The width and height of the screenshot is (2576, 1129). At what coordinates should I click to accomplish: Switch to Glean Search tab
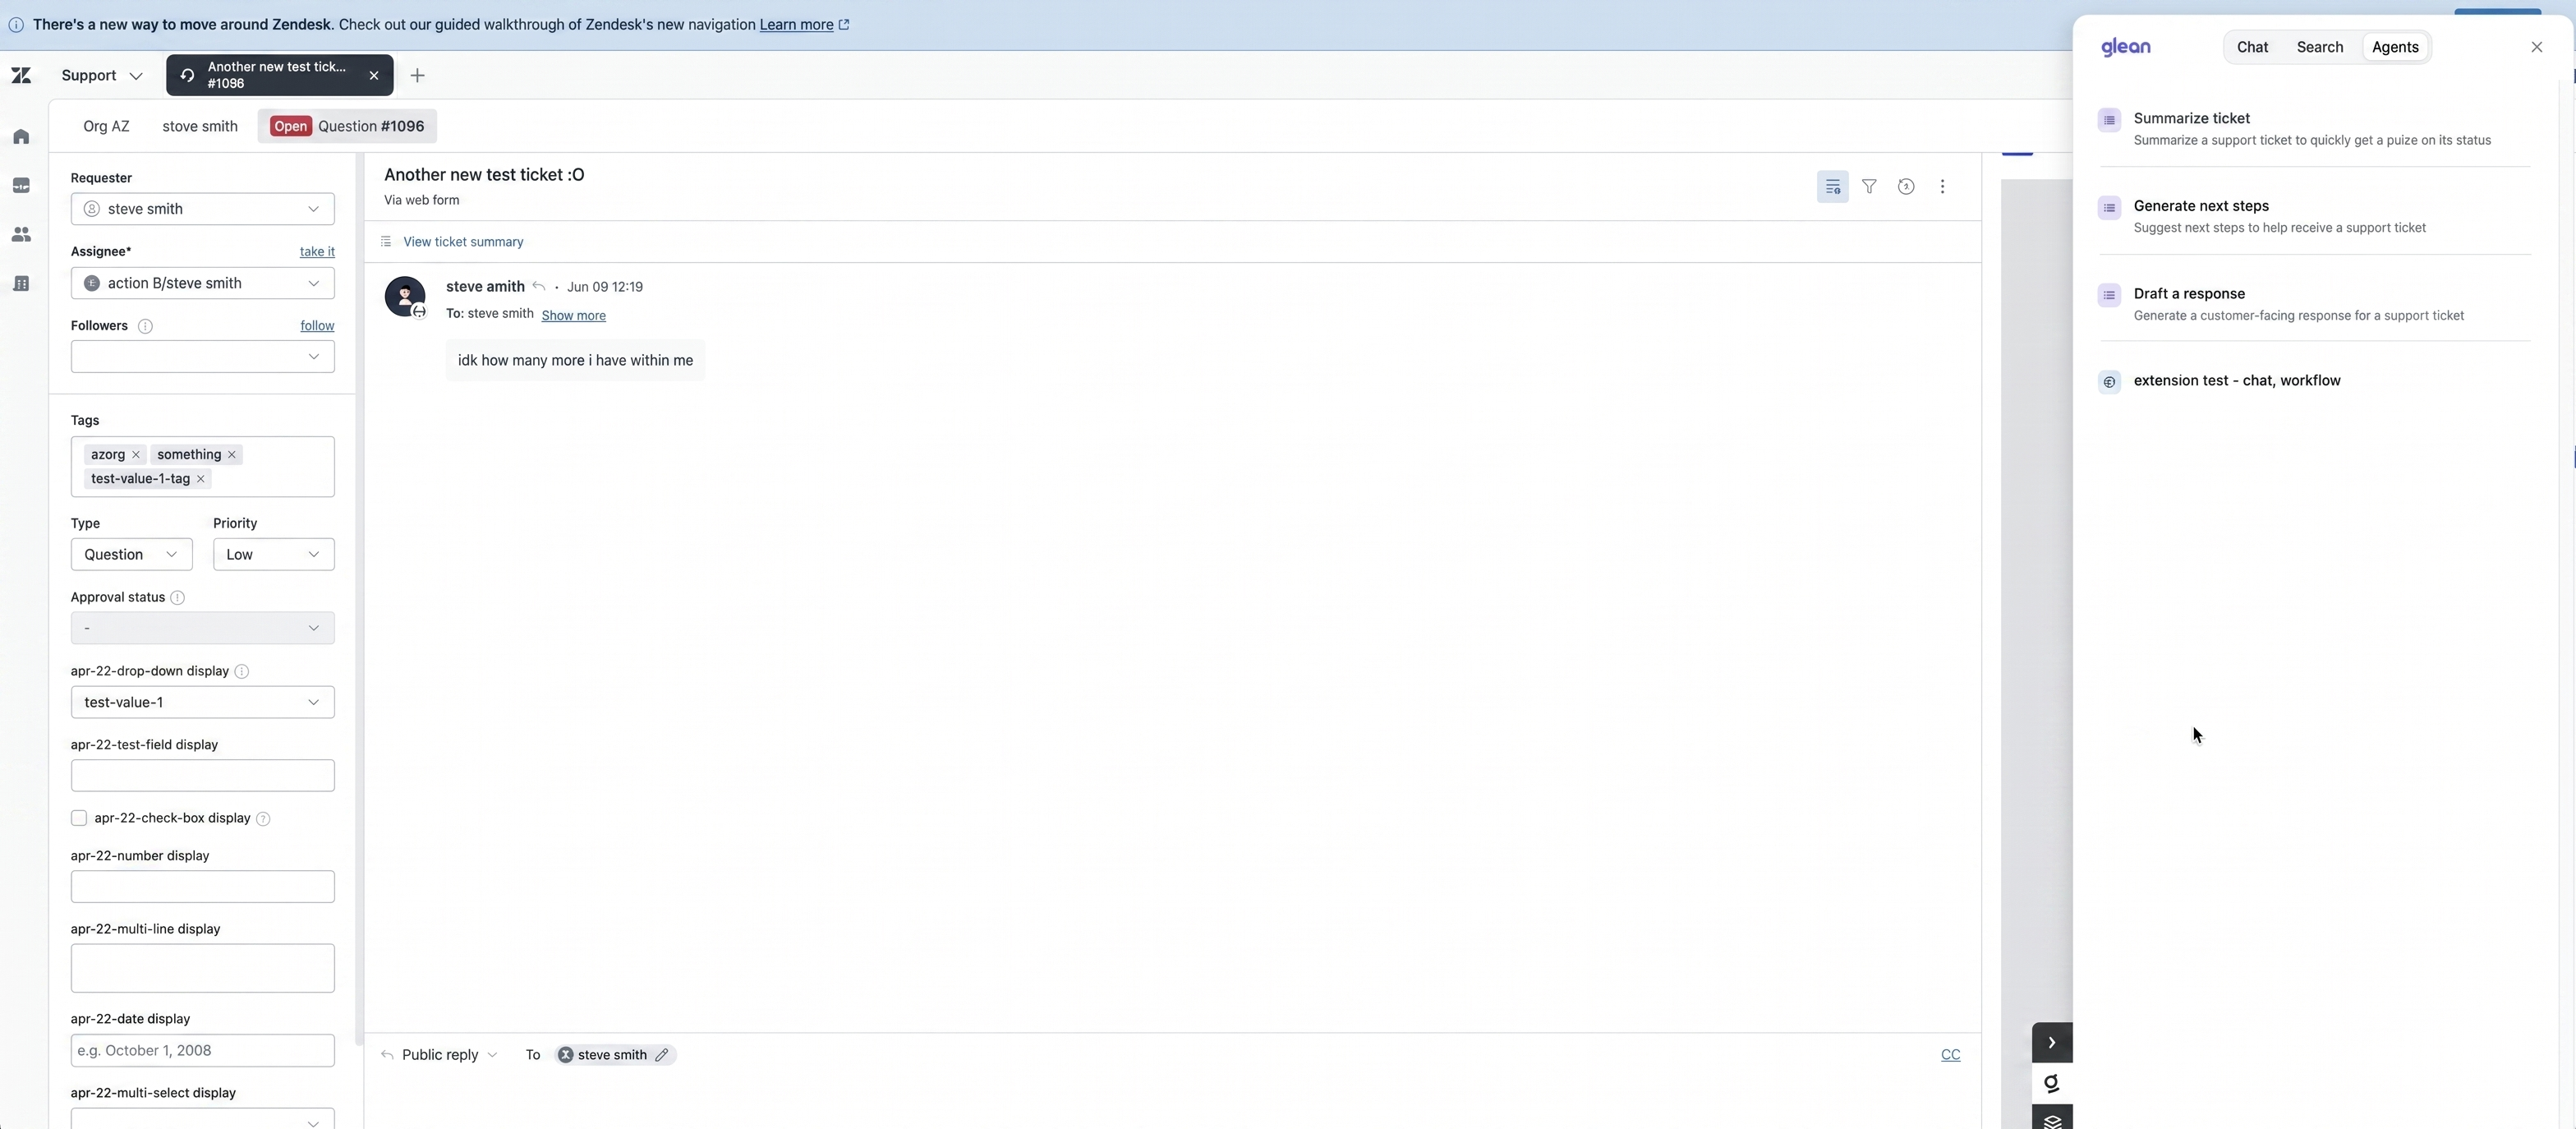pos(2319,47)
